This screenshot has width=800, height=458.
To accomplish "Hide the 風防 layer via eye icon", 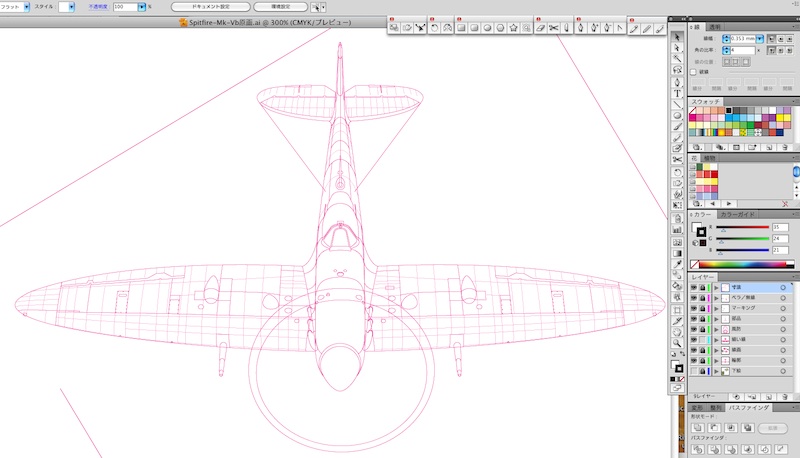I will pos(693,329).
